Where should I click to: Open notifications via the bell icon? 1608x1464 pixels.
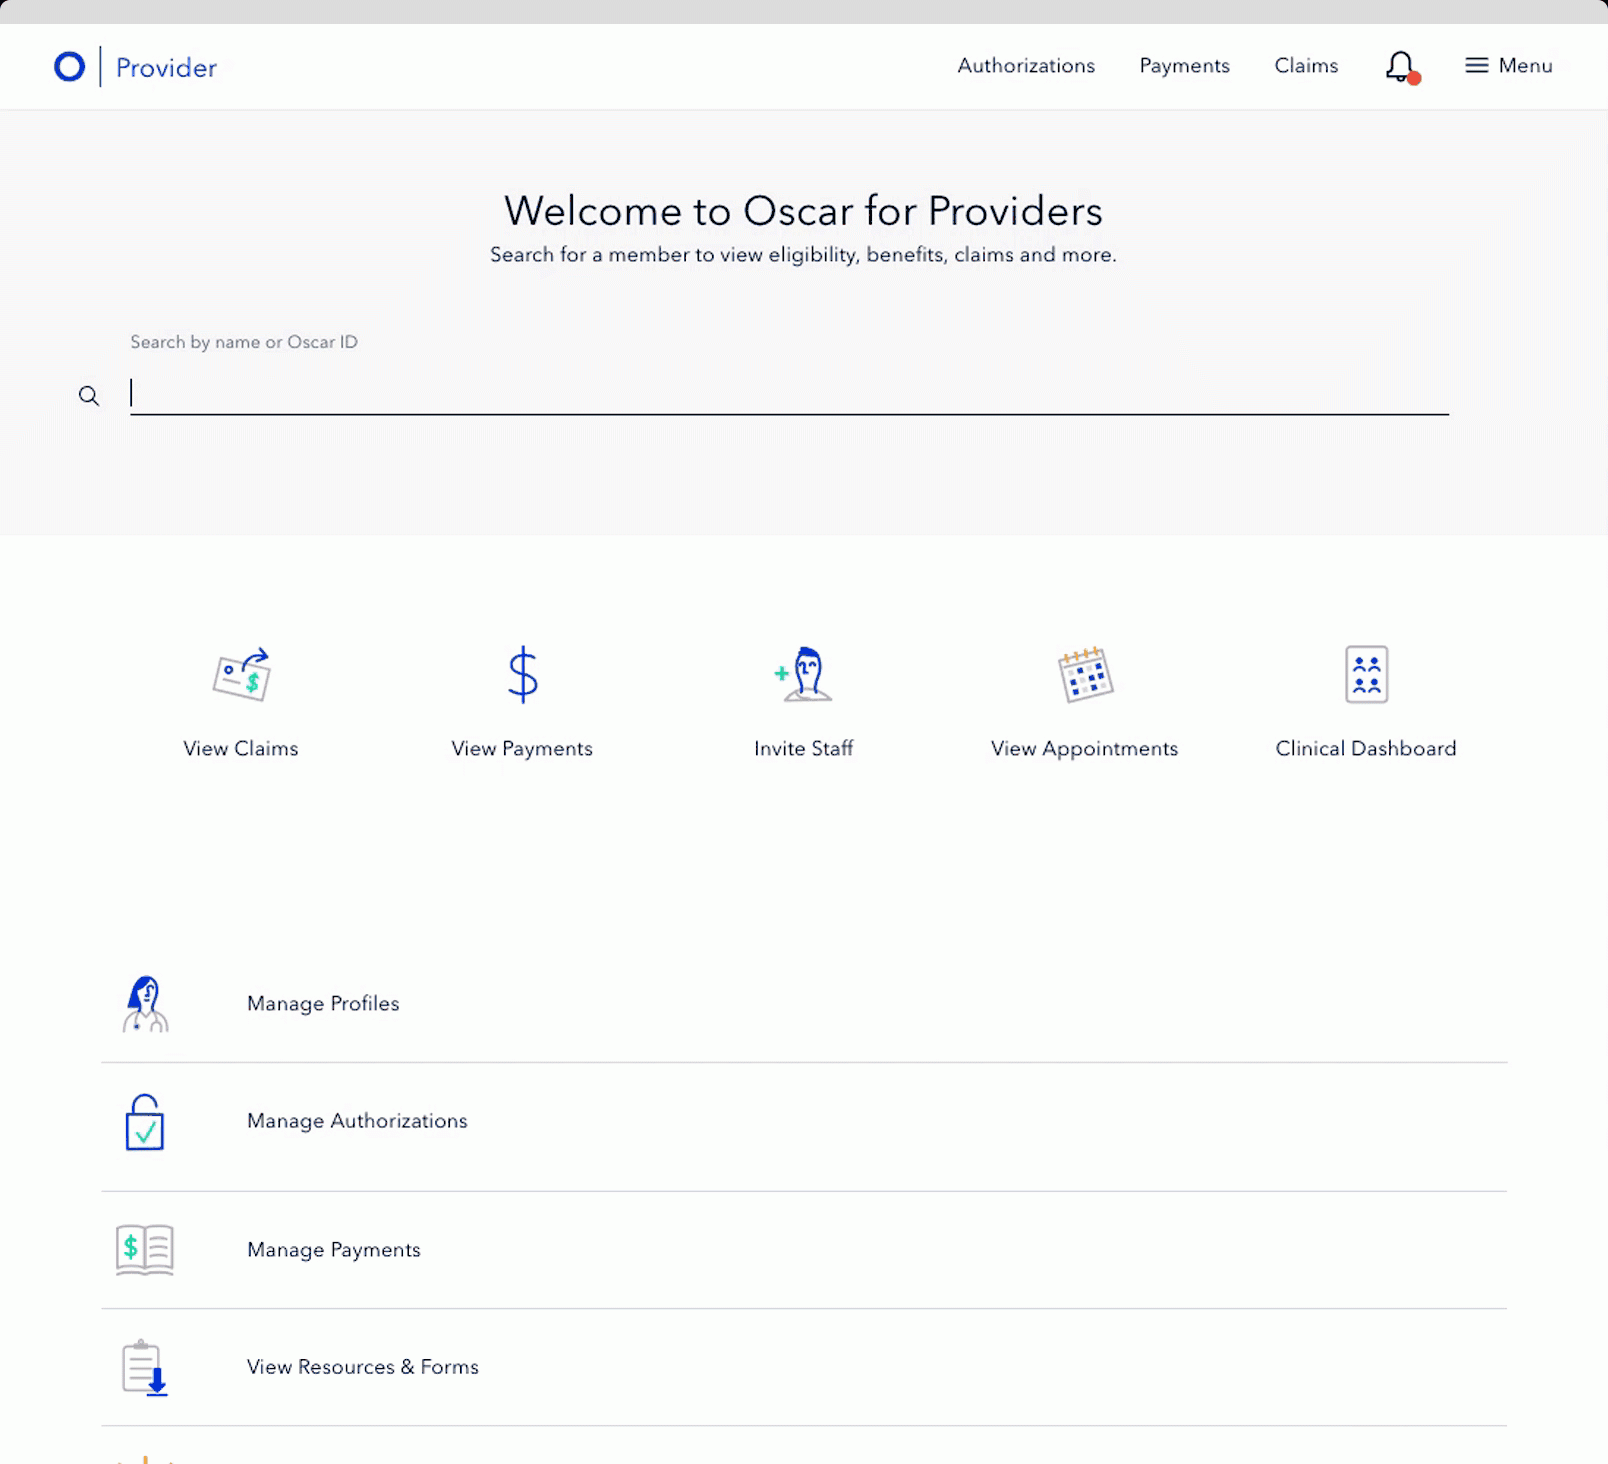(1397, 65)
